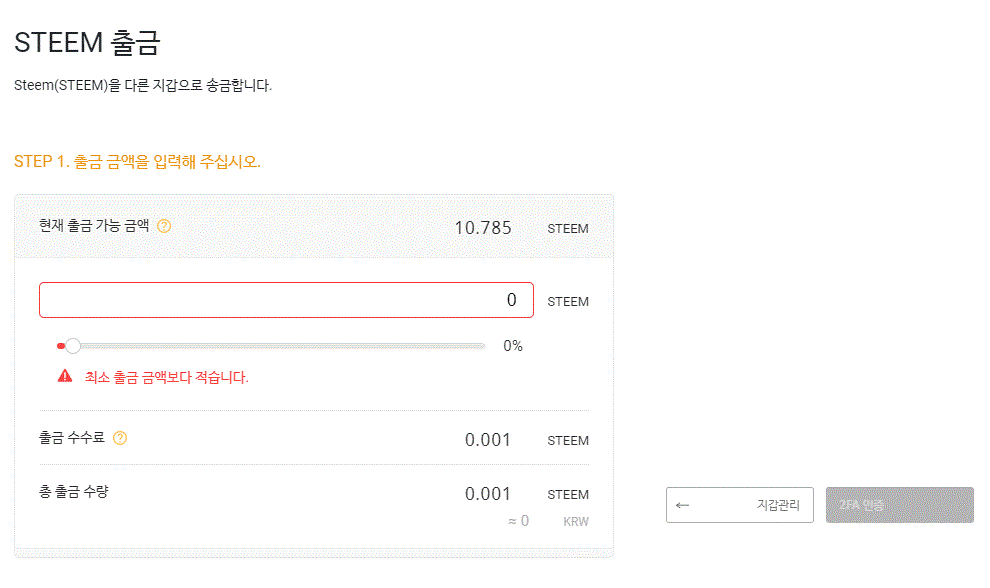Click the 총 출금 수량 label
The image size is (990, 588).
point(73,491)
